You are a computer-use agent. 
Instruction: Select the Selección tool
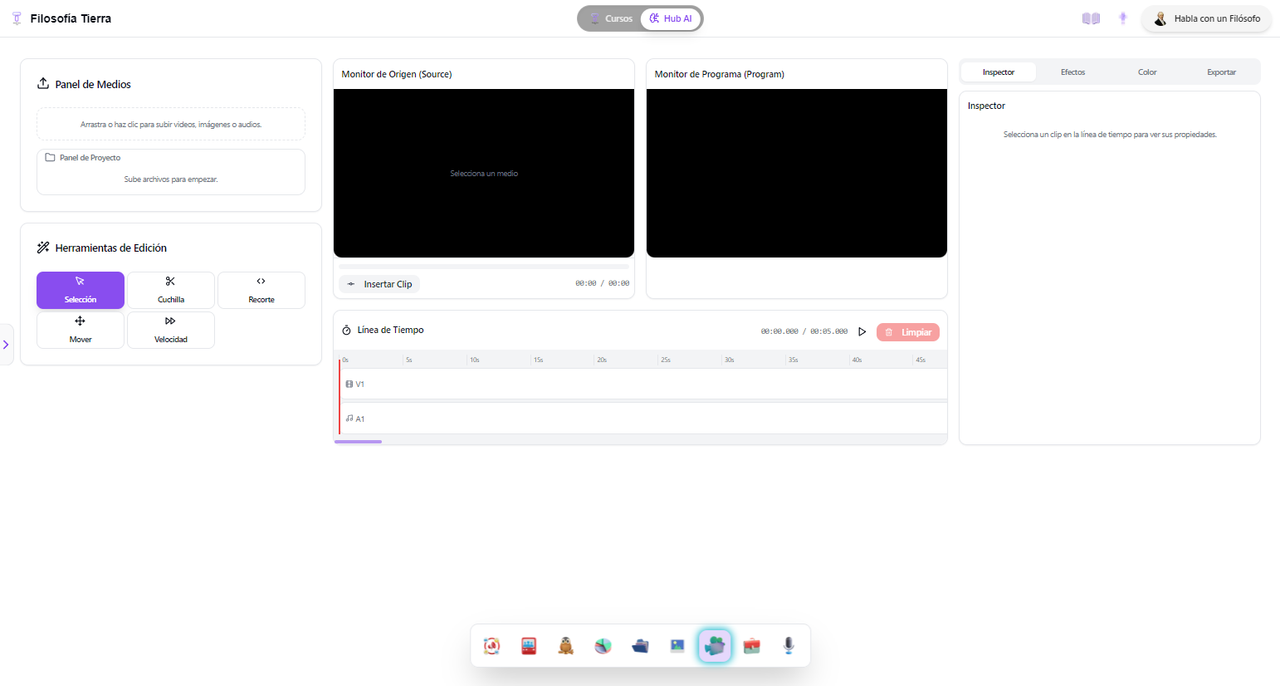coord(80,290)
